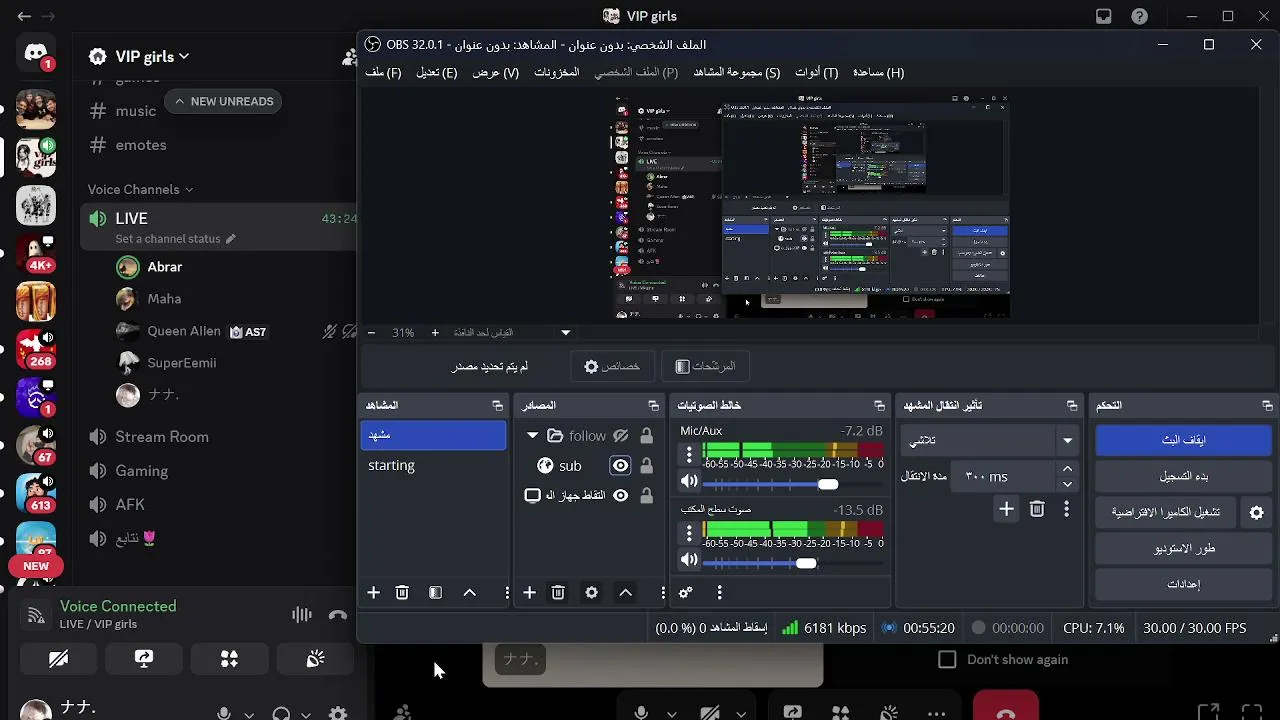Undock the scenes panel icon
Viewport: 1280px width, 720px height.
497,406
